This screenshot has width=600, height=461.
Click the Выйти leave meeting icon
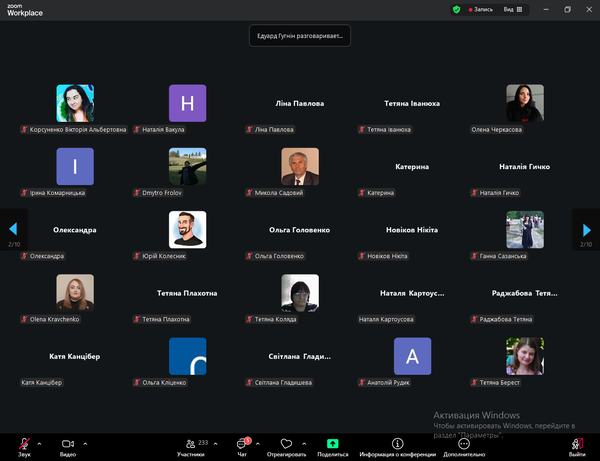578,443
